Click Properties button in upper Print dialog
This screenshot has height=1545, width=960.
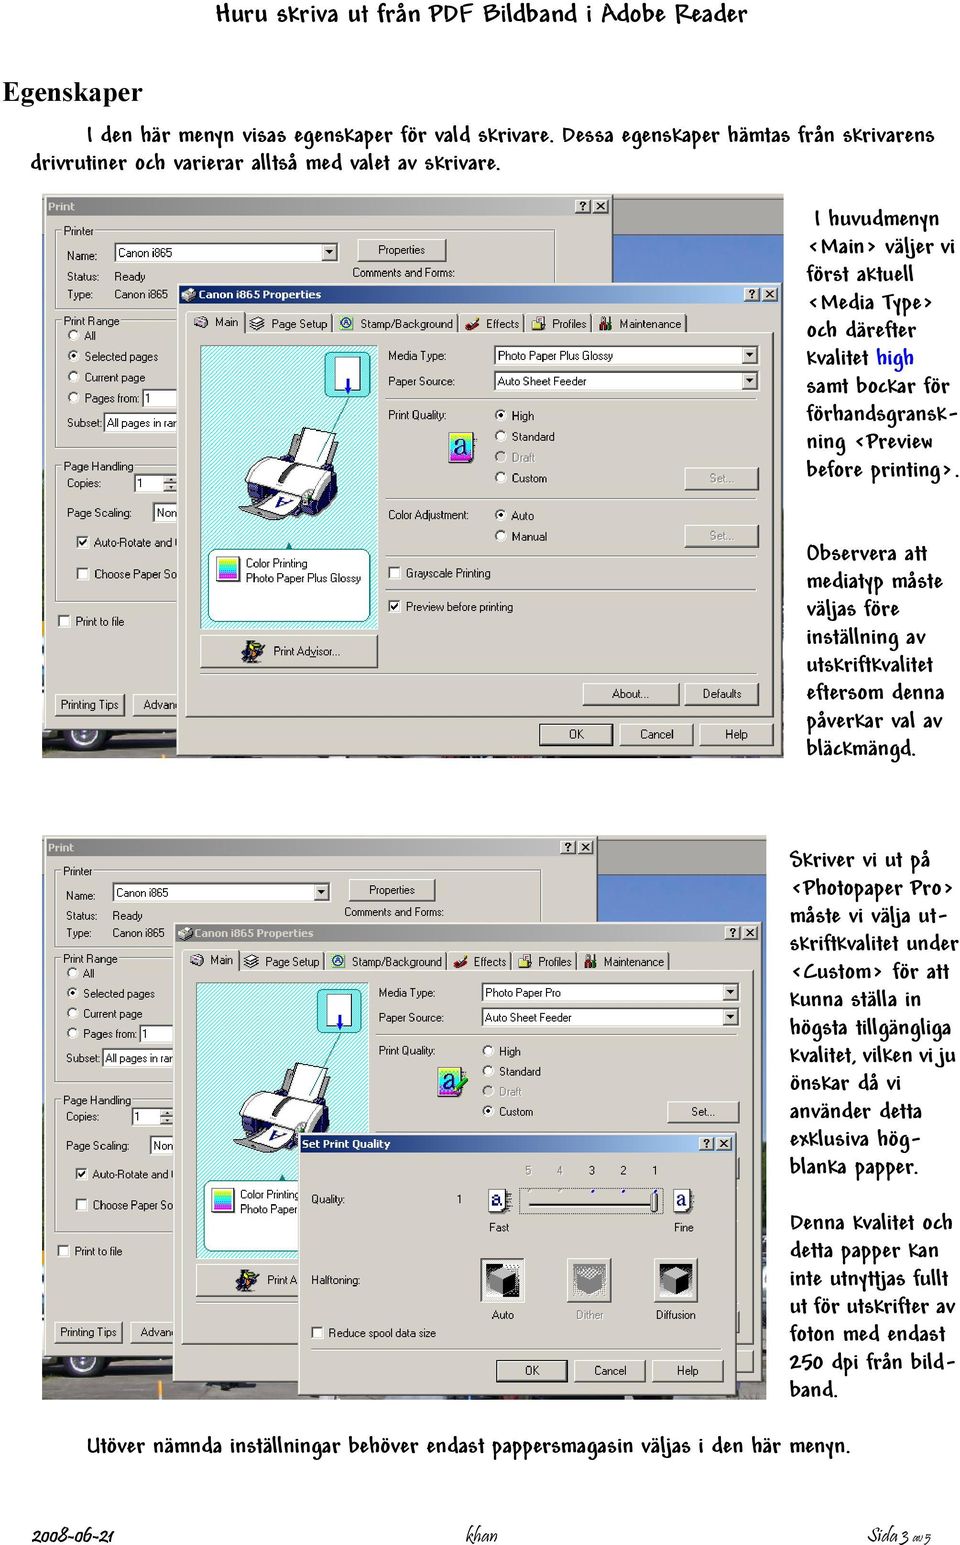pos(401,250)
